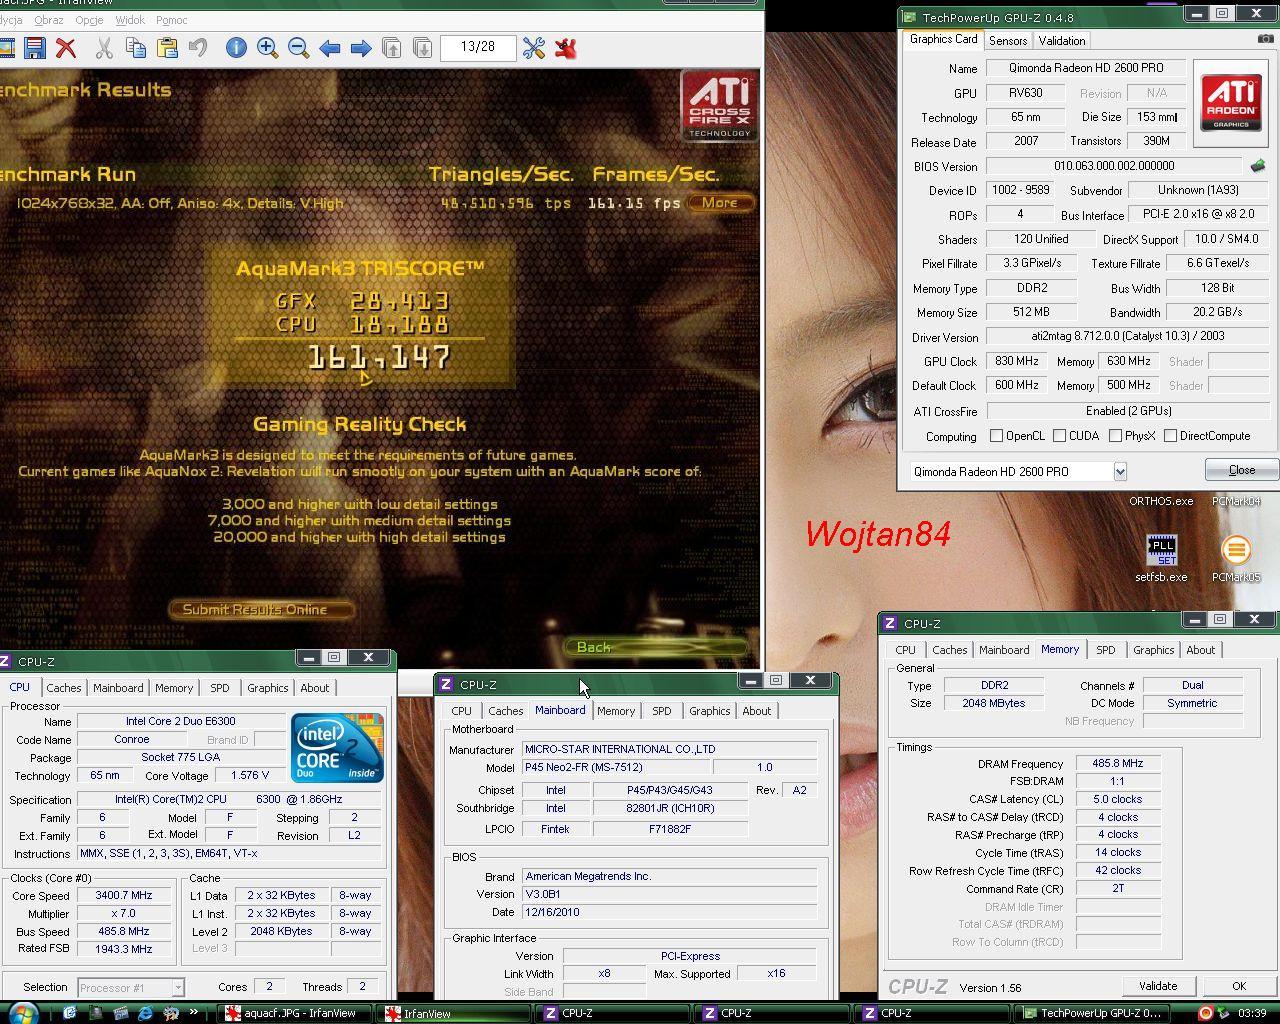Open PCMark05 desktop icon

(x=1236, y=558)
